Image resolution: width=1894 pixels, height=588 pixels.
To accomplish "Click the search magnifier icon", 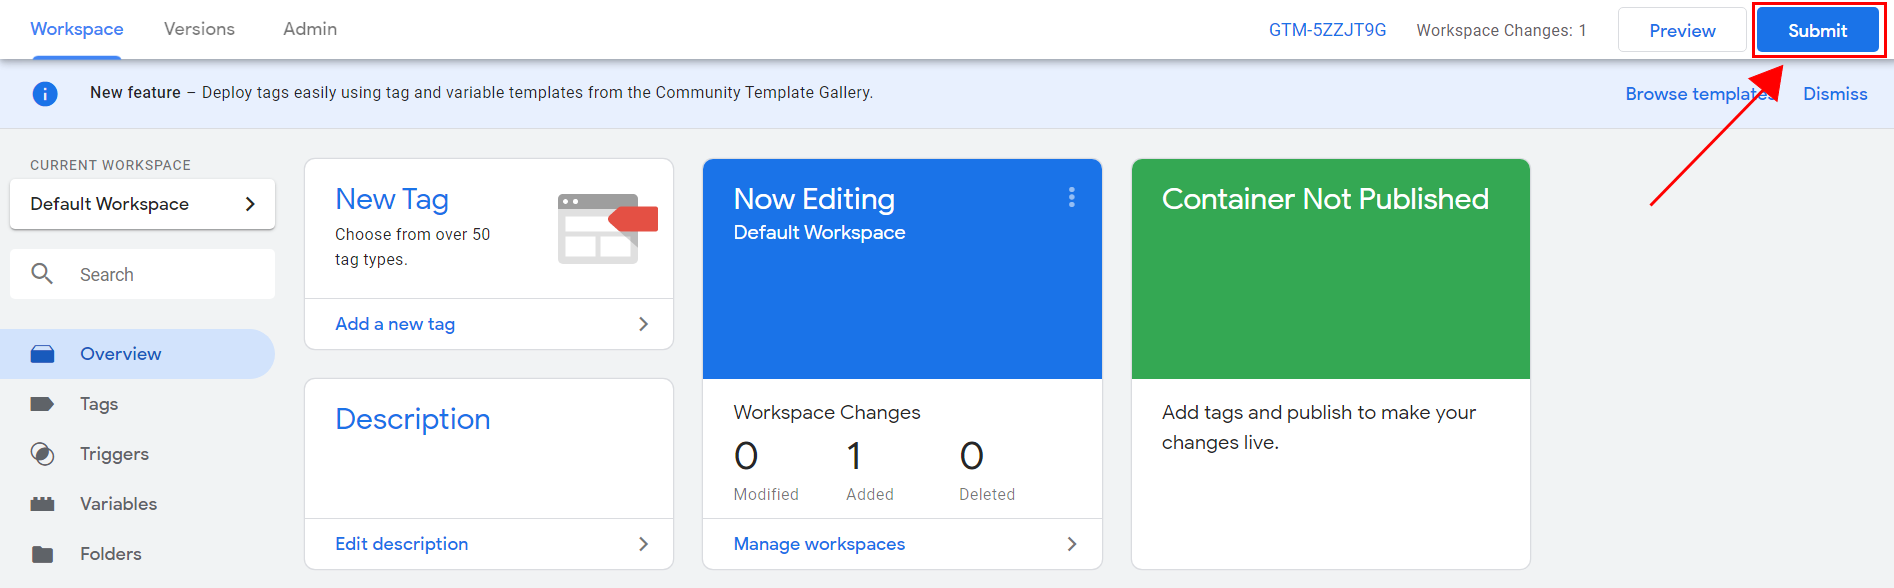I will point(42,273).
